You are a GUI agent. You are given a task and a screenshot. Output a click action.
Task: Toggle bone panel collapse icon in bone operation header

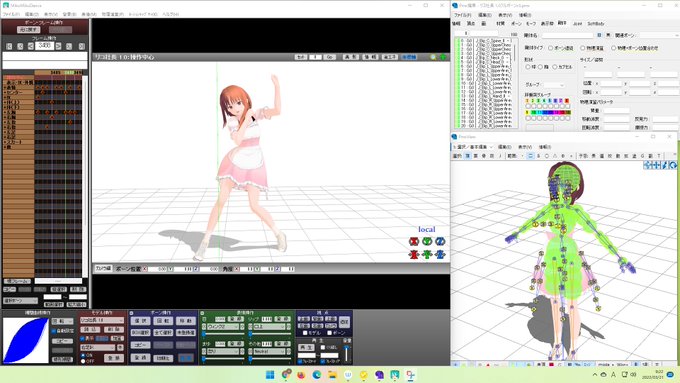(x=131, y=313)
